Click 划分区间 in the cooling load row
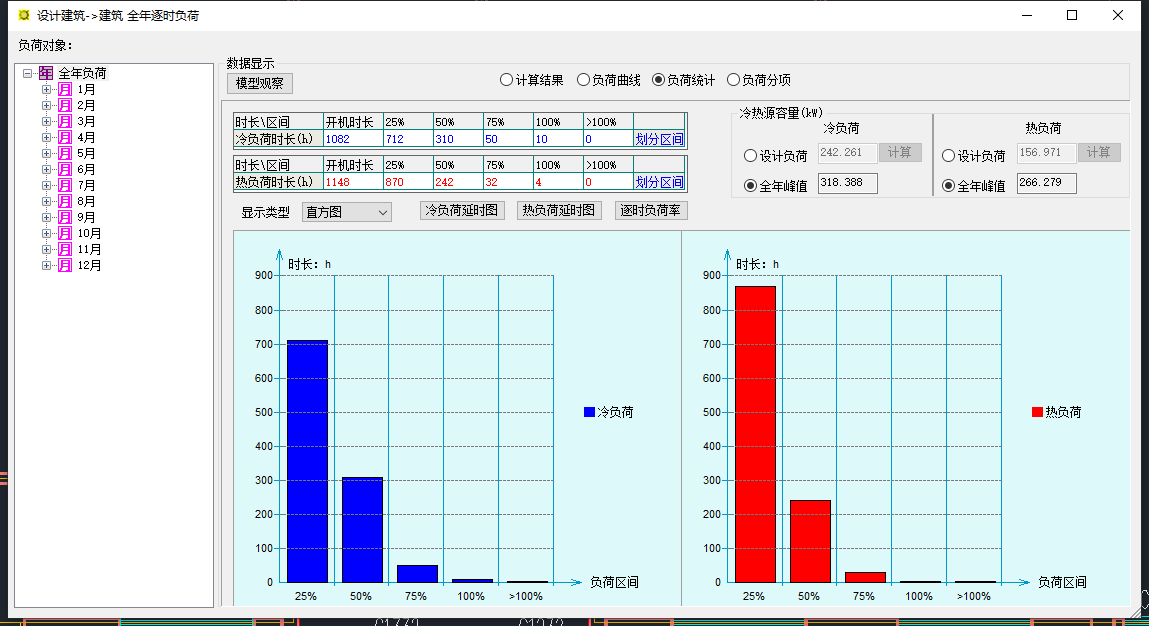Image resolution: width=1149 pixels, height=626 pixels. (x=659, y=139)
